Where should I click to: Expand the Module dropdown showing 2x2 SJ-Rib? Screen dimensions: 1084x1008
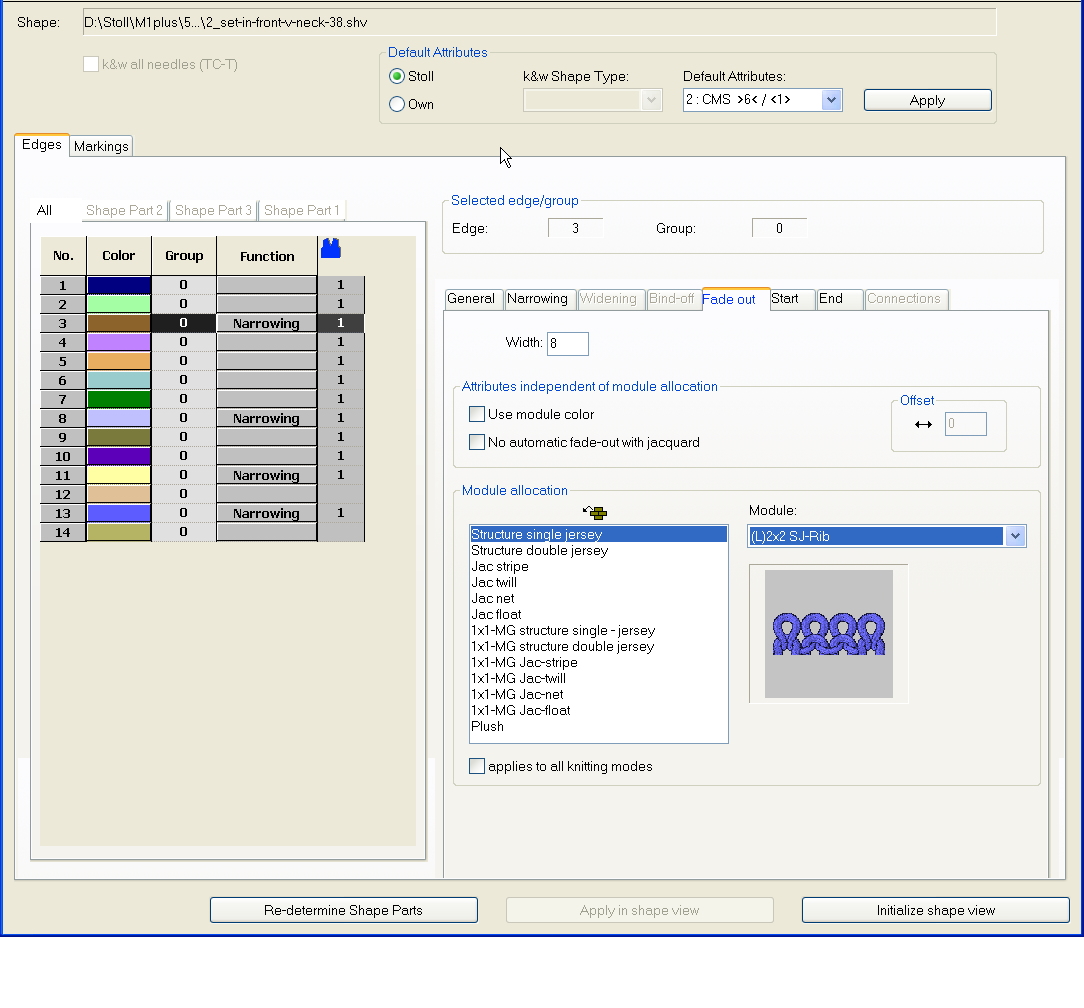coord(1016,536)
